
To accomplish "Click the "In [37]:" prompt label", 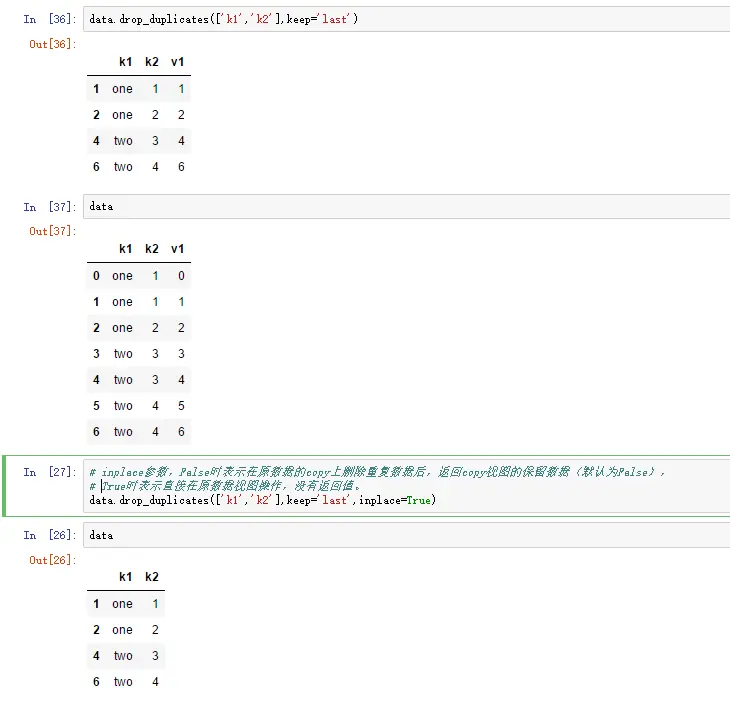I will (49, 207).
